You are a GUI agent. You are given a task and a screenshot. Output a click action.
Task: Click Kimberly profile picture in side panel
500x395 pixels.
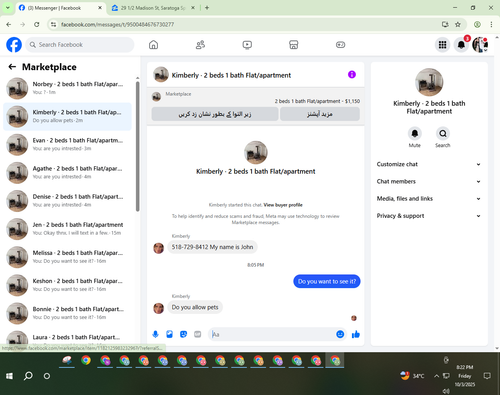(429, 82)
